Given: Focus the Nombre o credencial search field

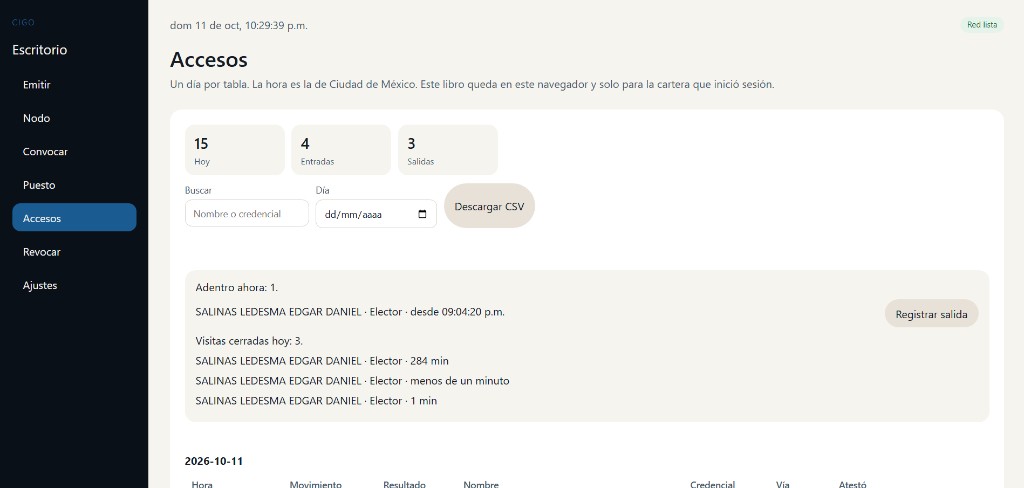Looking at the screenshot, I should pyautogui.click(x=247, y=214).
